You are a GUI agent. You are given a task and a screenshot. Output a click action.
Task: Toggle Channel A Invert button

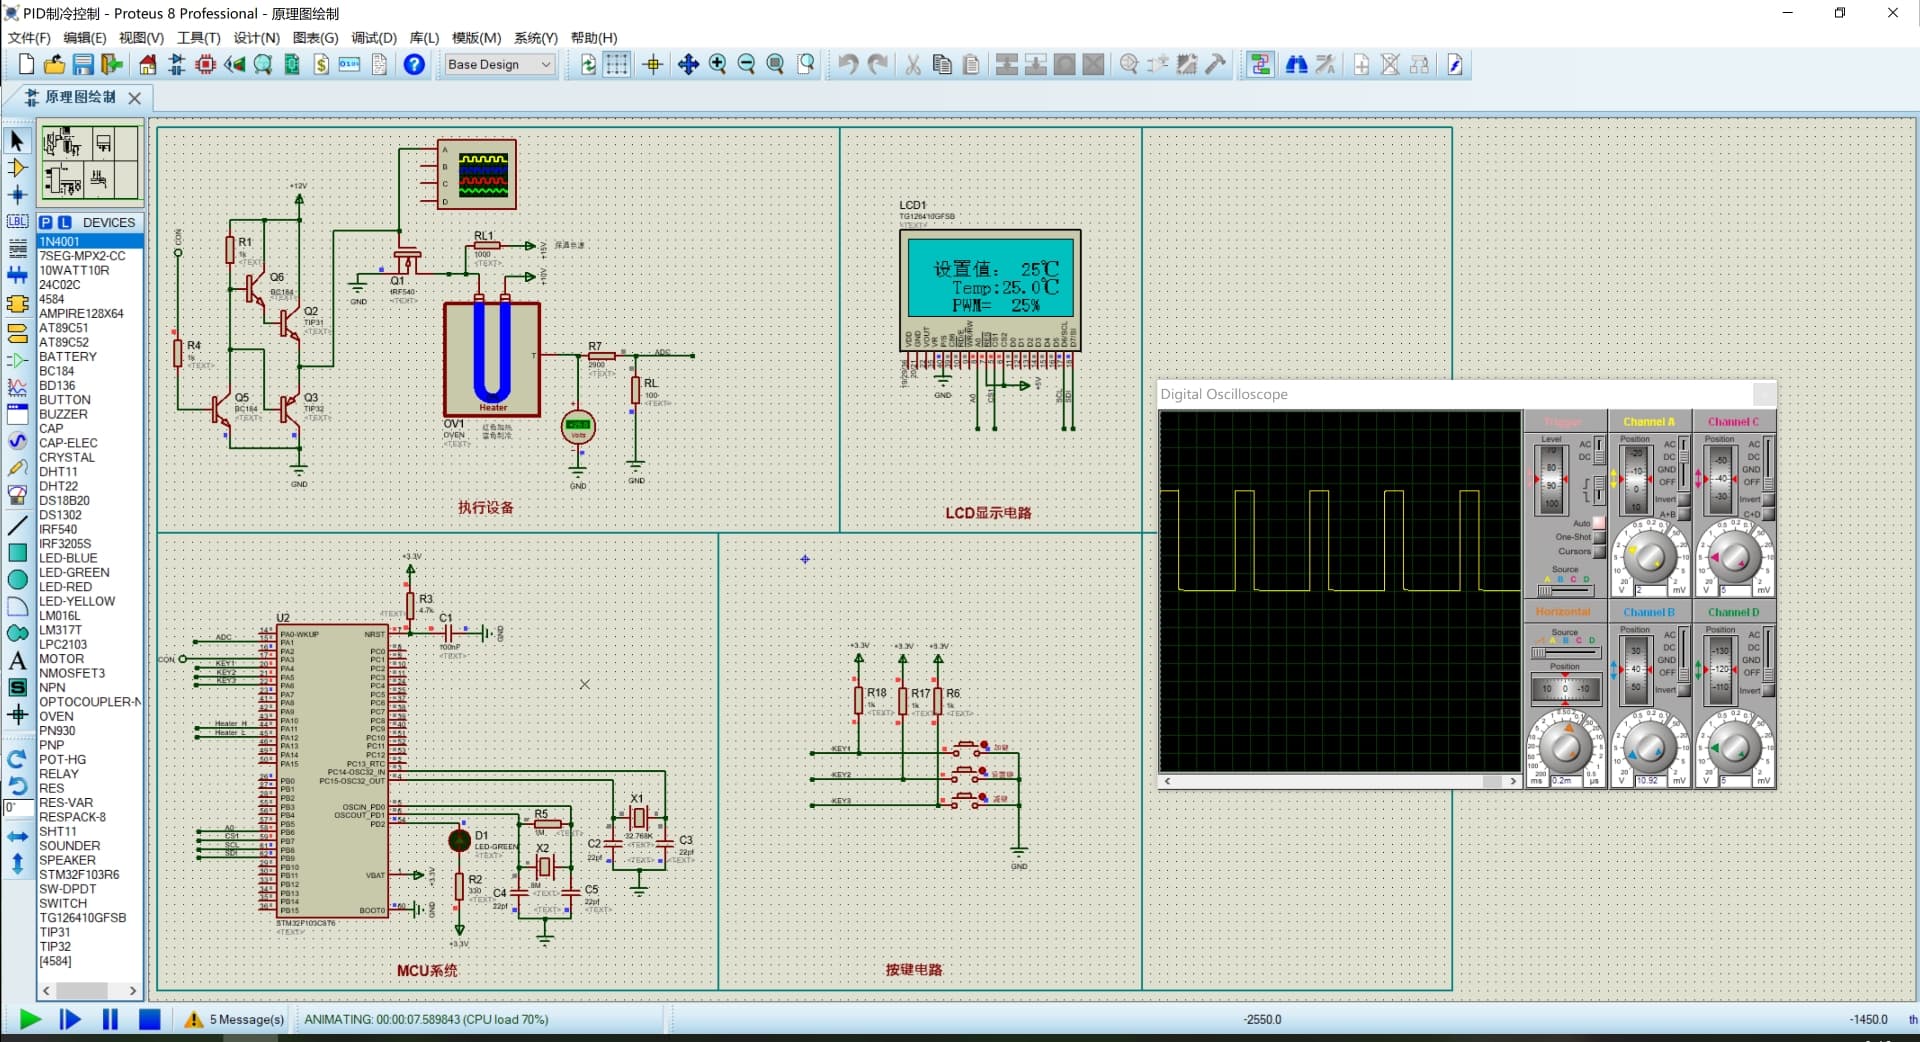1684,500
